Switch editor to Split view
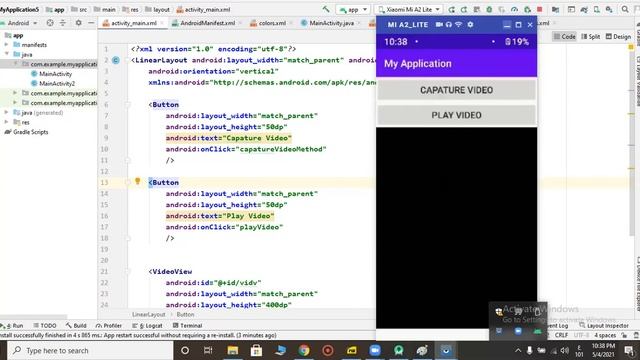This screenshot has width=640, height=360. tap(590, 36)
